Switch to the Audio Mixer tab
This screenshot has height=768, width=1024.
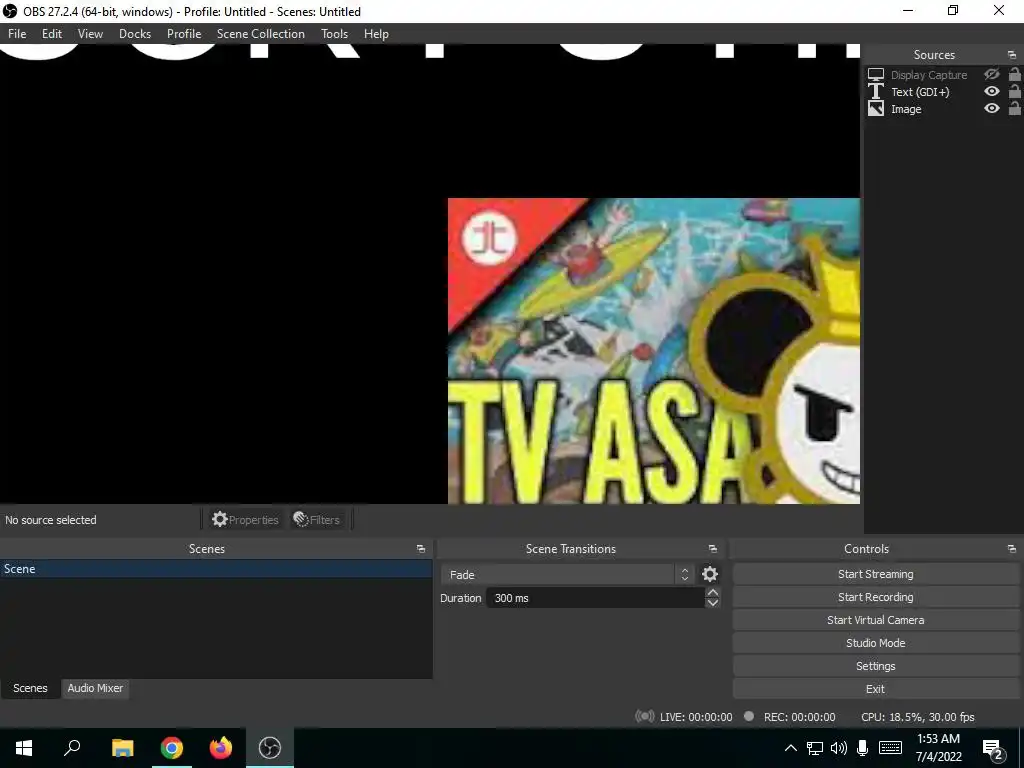(x=95, y=688)
